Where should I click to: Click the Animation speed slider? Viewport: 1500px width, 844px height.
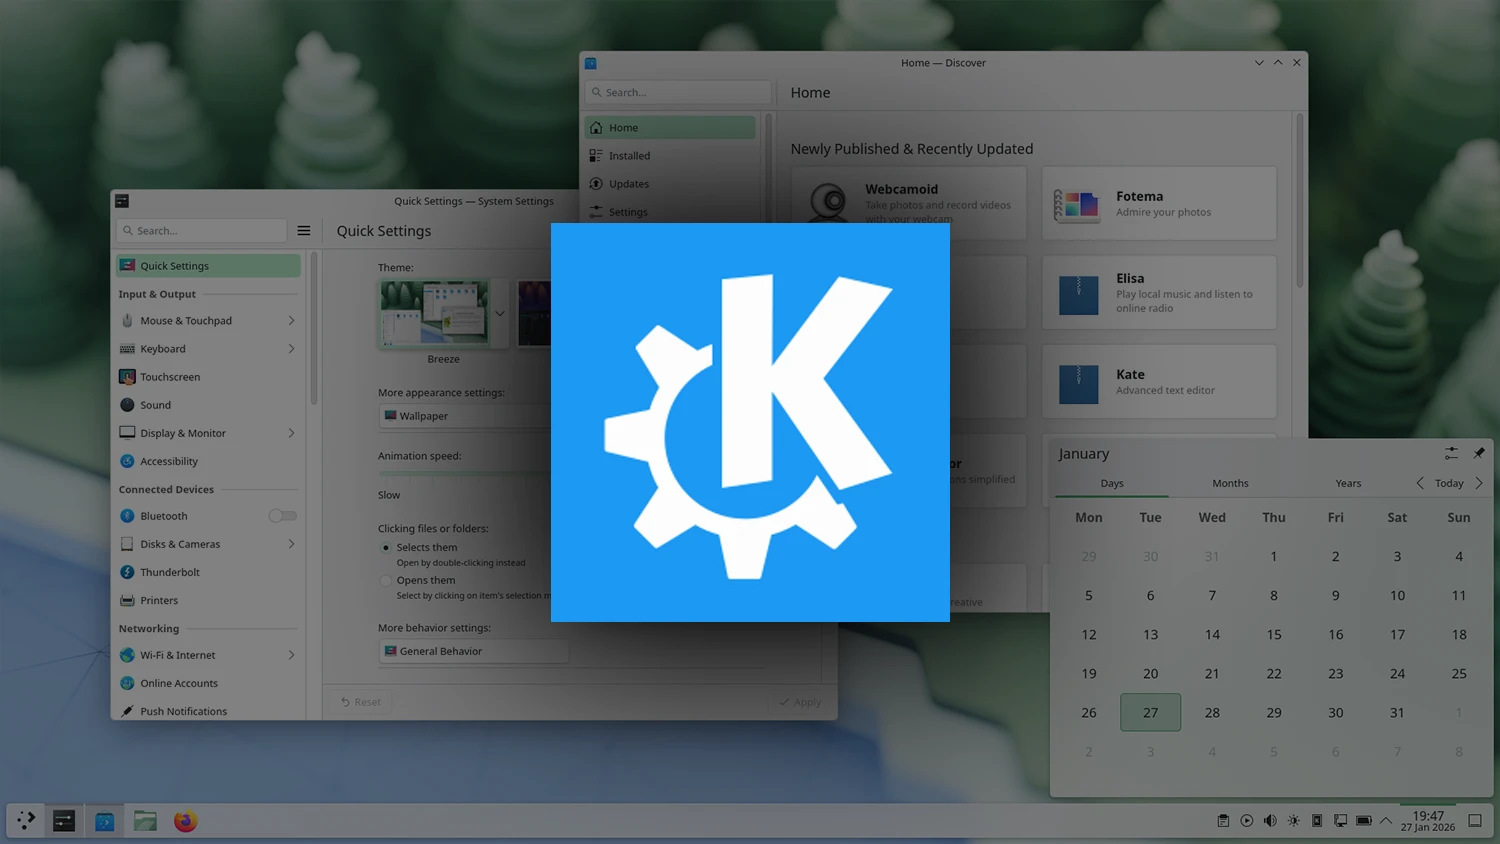pyautogui.click(x=464, y=474)
